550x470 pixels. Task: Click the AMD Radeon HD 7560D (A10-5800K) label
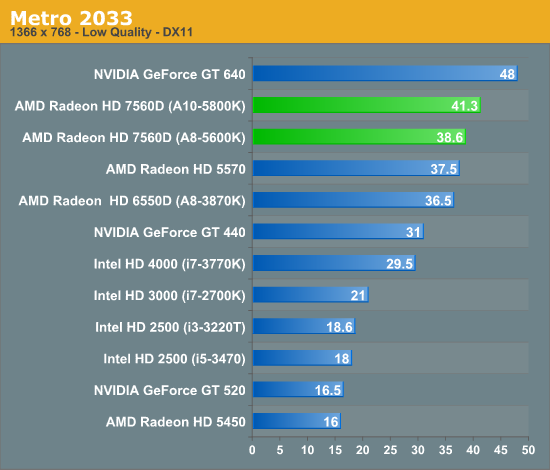[130, 106]
